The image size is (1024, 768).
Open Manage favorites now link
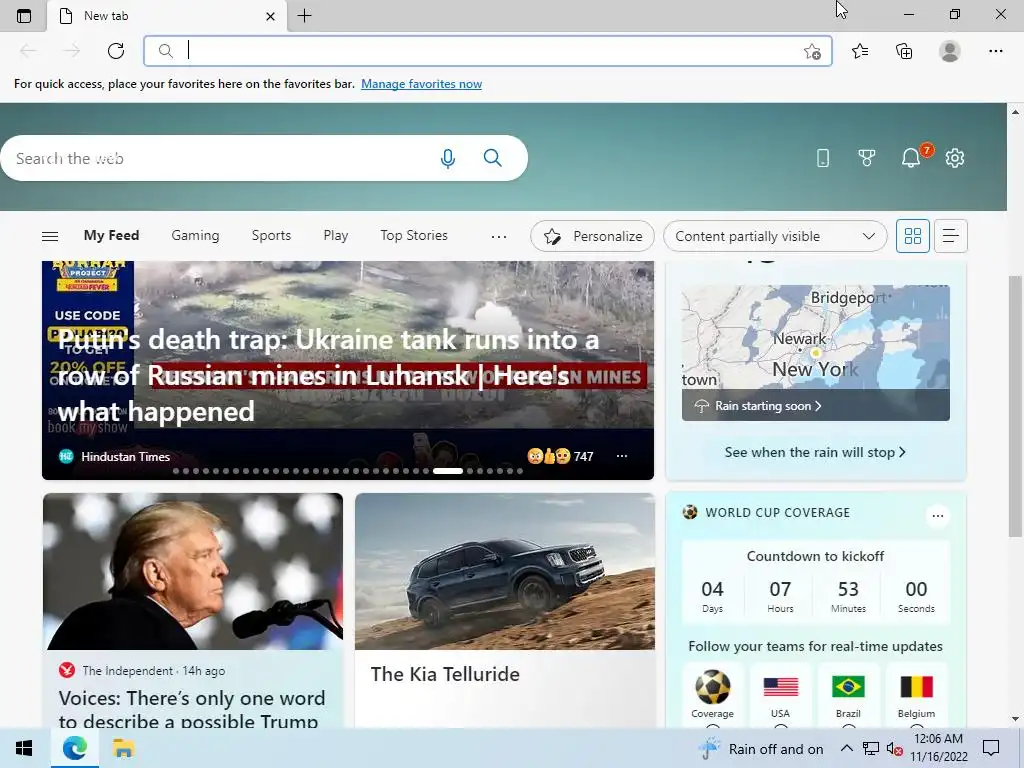(x=421, y=84)
